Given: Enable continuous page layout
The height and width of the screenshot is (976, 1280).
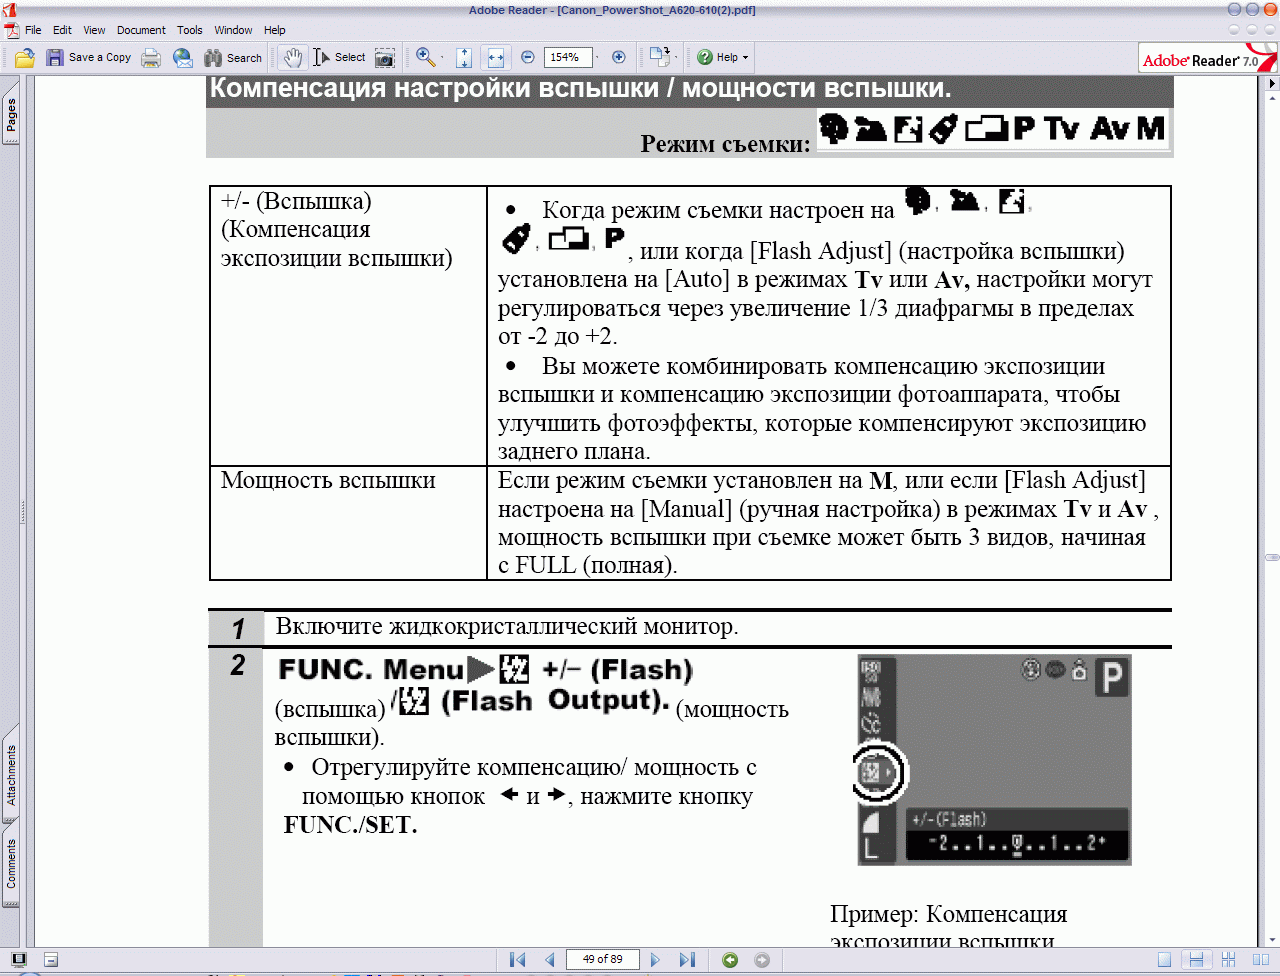Looking at the screenshot, I should tap(1196, 960).
